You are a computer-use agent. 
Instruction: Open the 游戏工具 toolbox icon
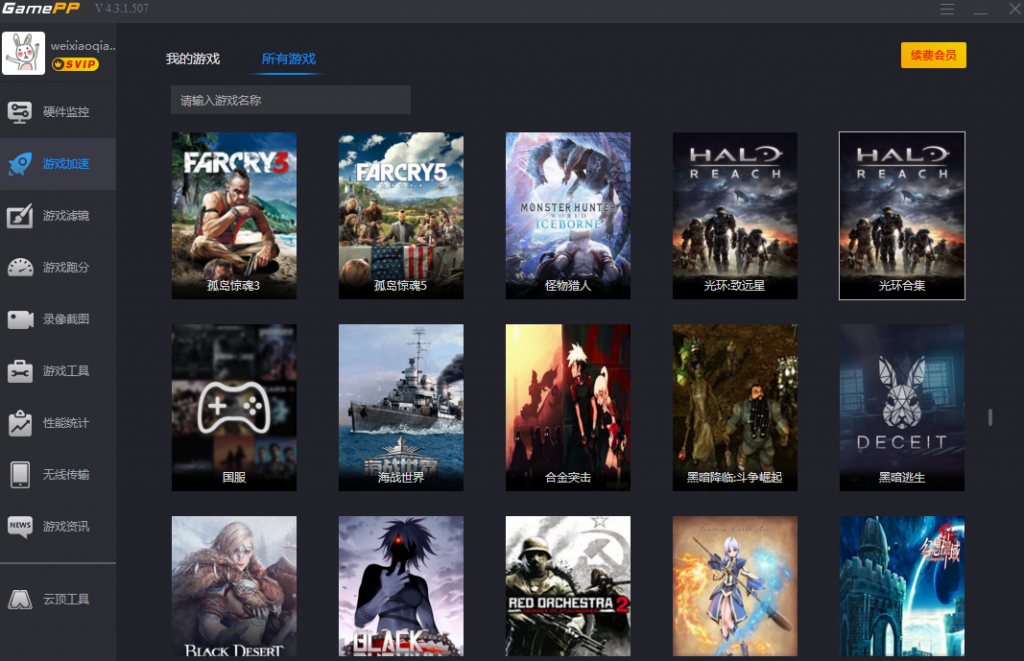(x=20, y=371)
